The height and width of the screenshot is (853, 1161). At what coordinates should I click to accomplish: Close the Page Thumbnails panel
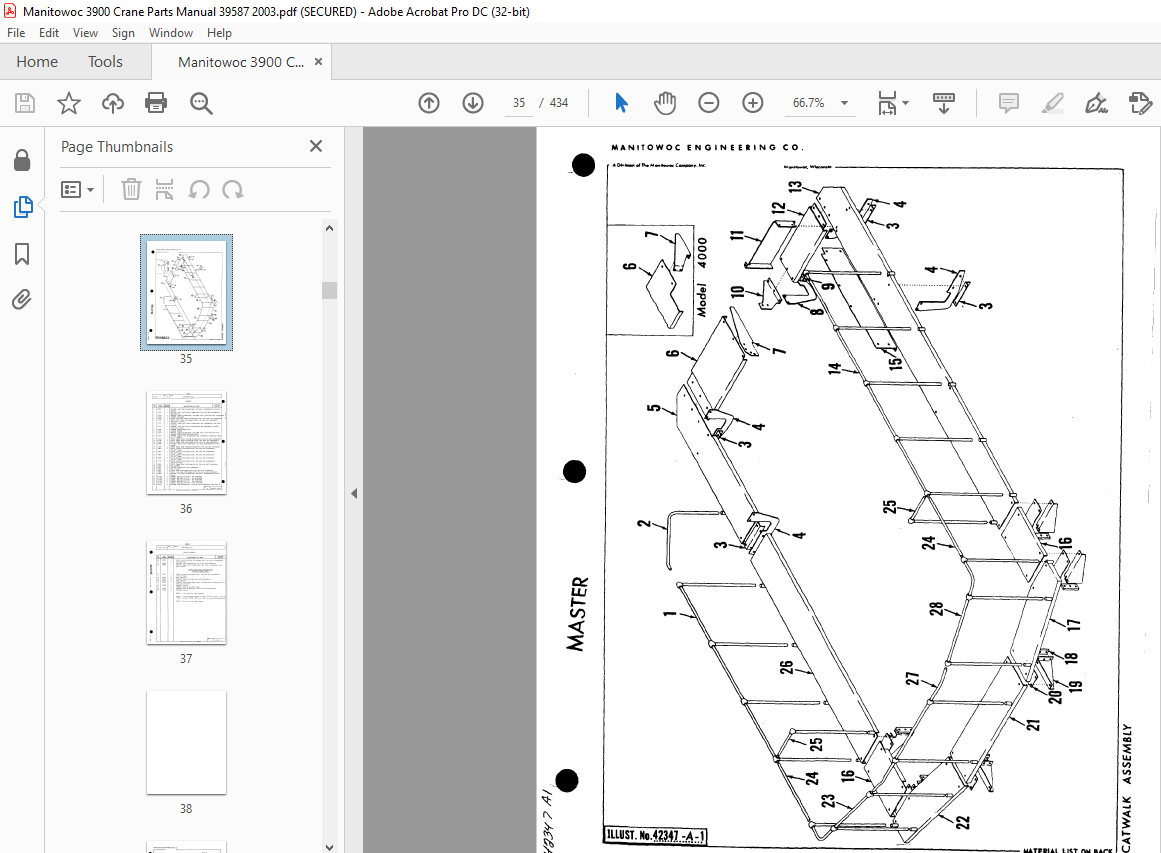tap(315, 146)
